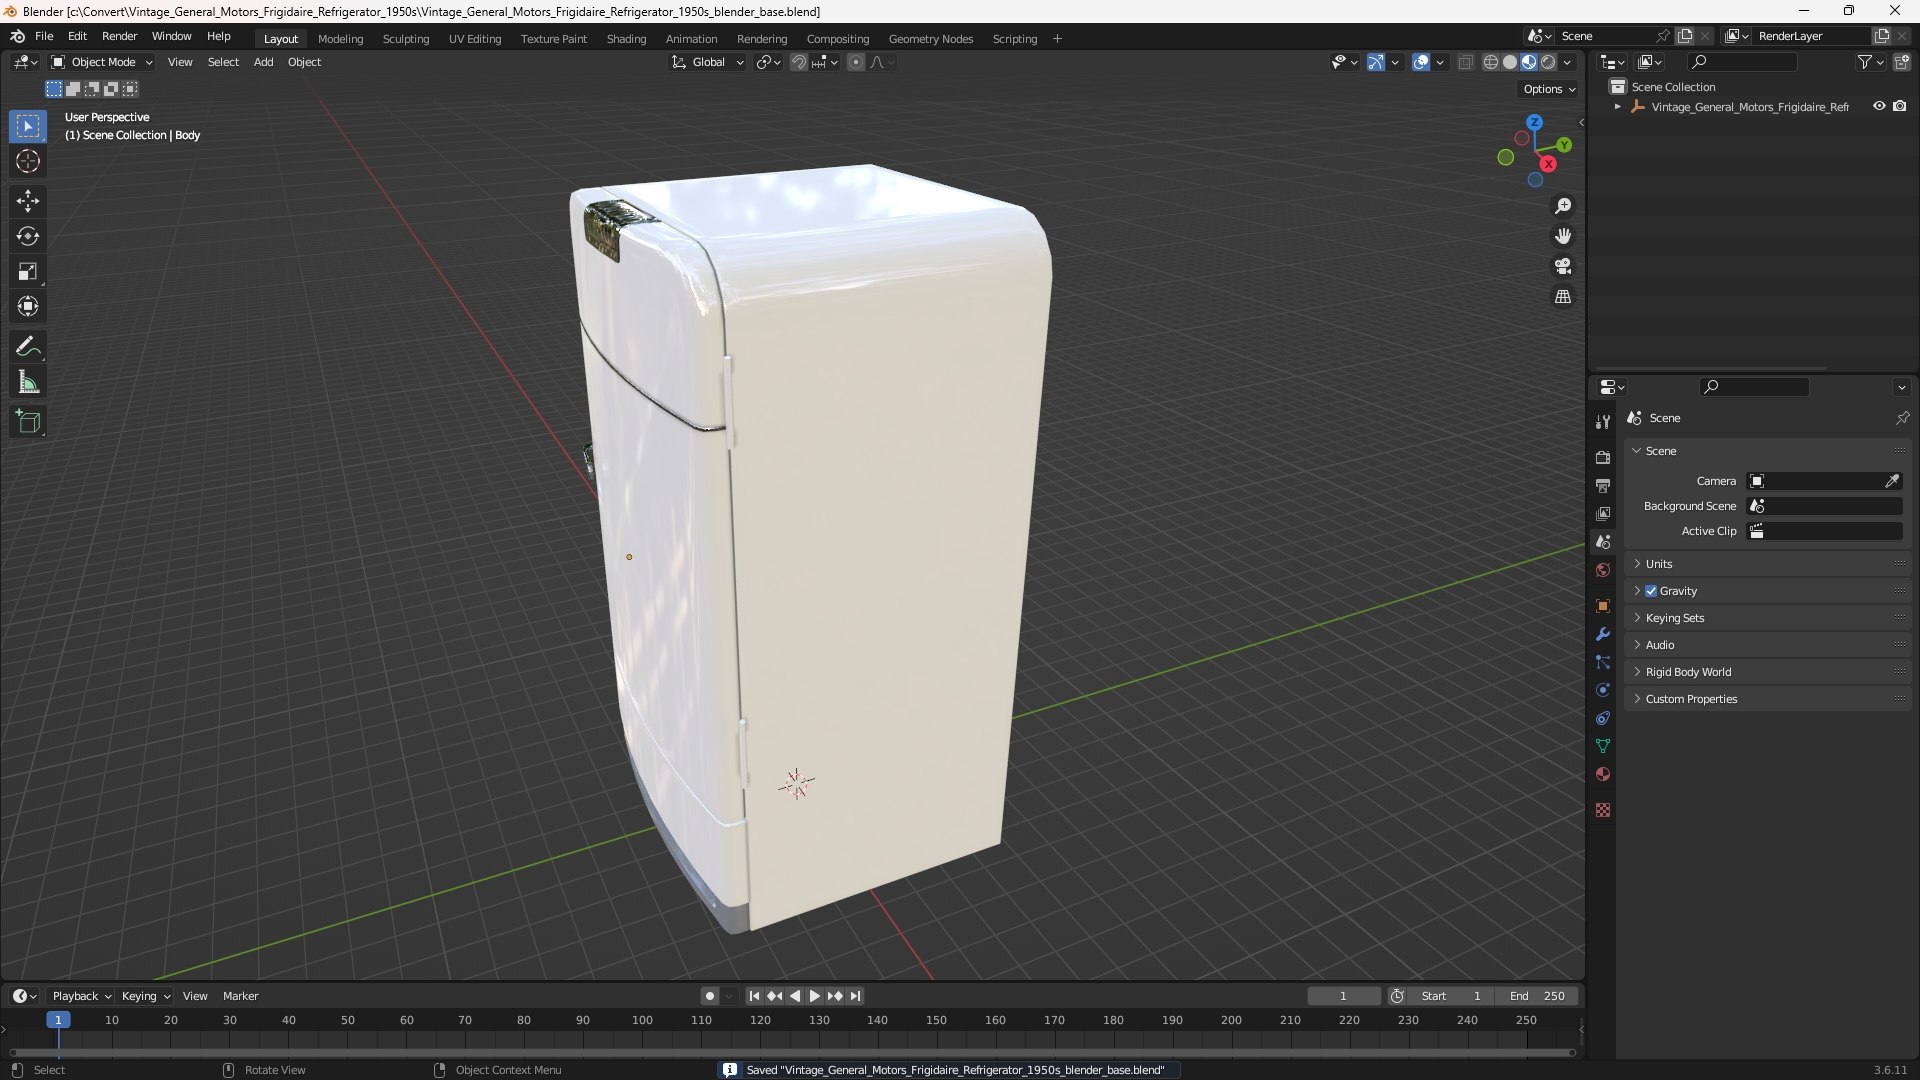The image size is (1920, 1080).
Task: Click the zoom view magnifier icon
Action: tap(1563, 206)
